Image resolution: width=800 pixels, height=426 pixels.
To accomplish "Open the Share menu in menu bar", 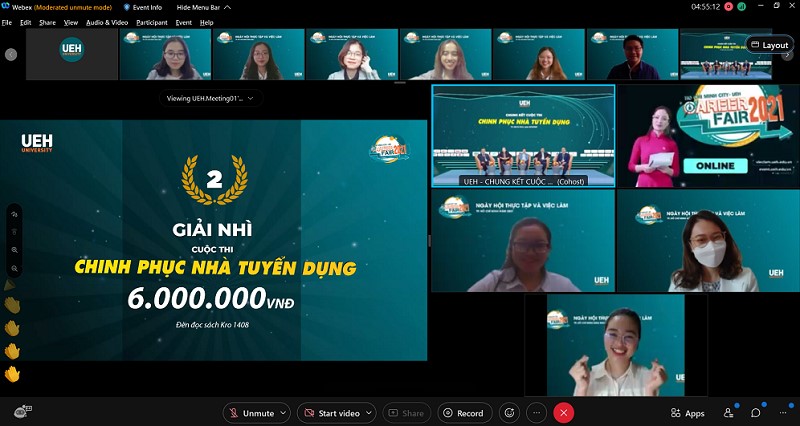I will 47,22.
